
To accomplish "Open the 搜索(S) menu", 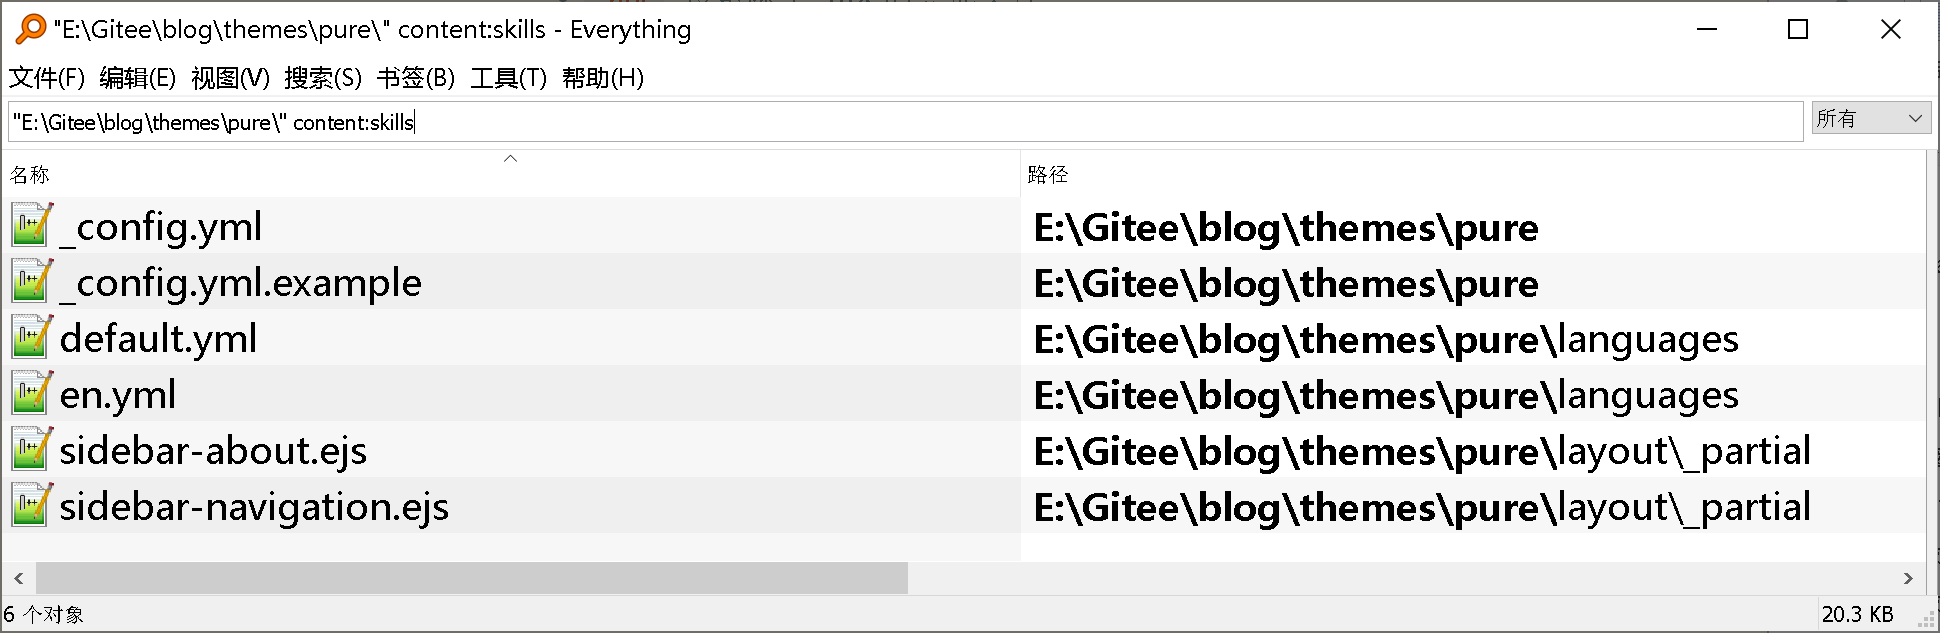I will pos(322,78).
